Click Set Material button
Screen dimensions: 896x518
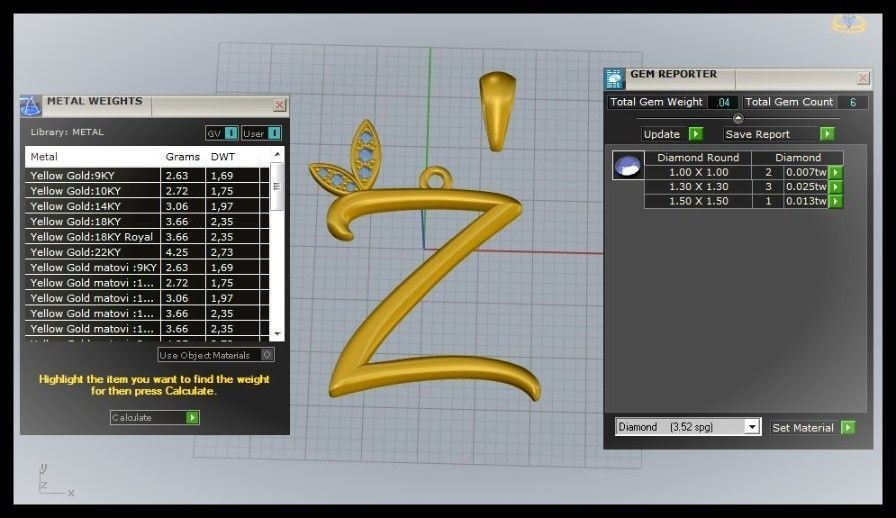[x=802, y=428]
